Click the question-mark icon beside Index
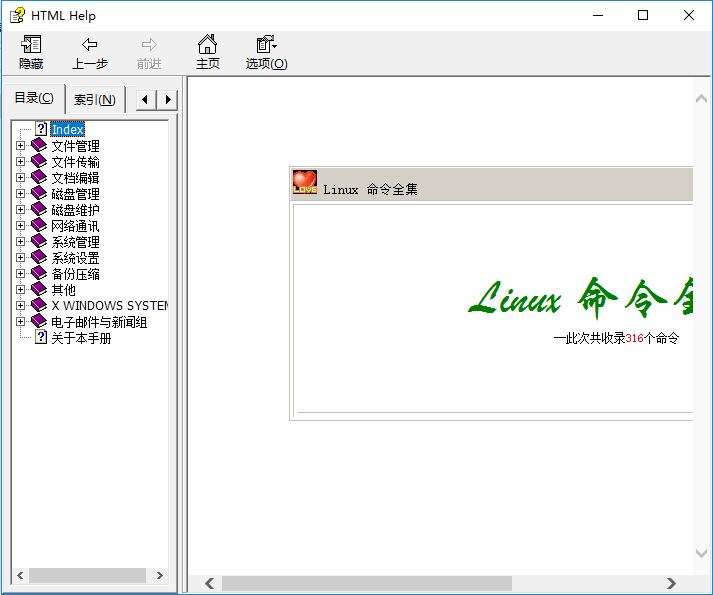This screenshot has height=595, width=713. point(41,129)
